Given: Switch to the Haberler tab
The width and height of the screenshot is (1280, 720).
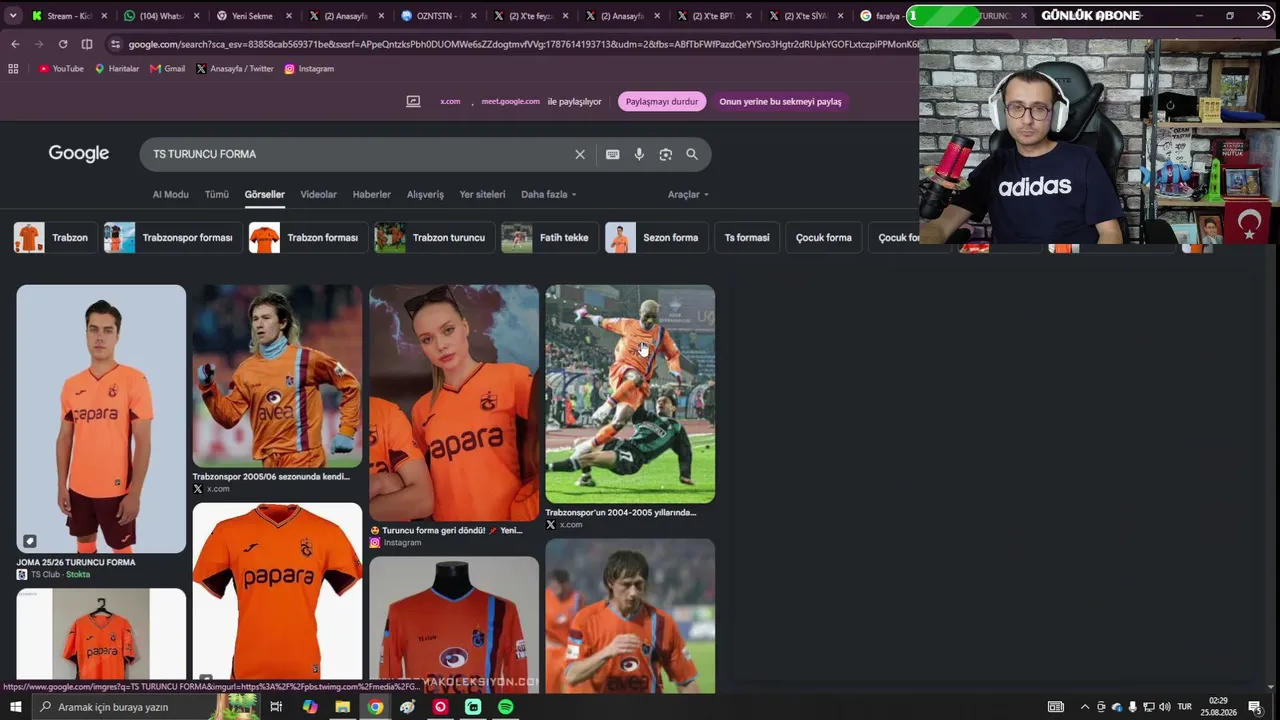Looking at the screenshot, I should click(372, 194).
